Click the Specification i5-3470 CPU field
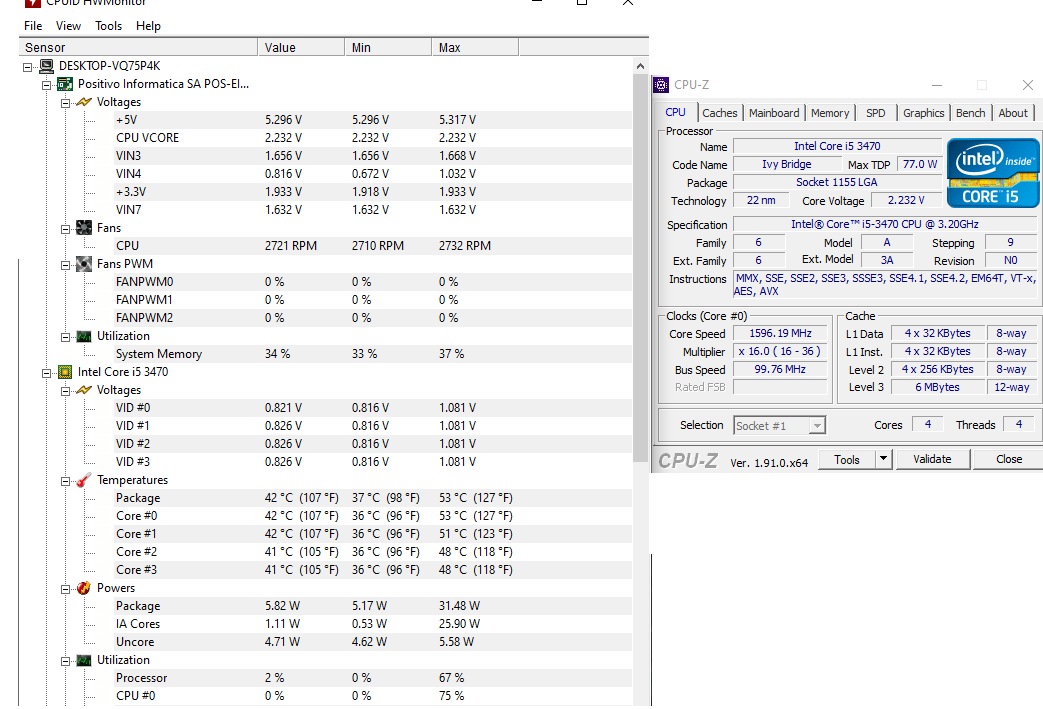 (885, 224)
